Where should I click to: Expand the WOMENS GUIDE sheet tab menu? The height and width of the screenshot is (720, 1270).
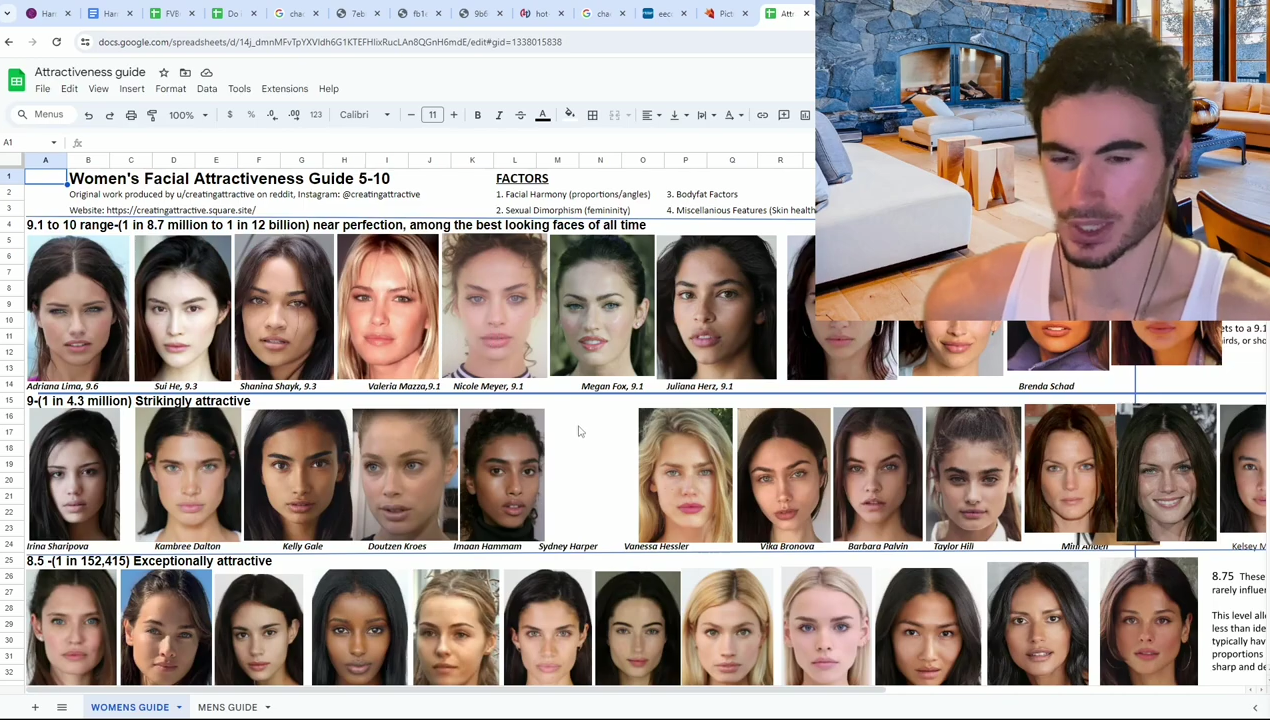pos(179,707)
